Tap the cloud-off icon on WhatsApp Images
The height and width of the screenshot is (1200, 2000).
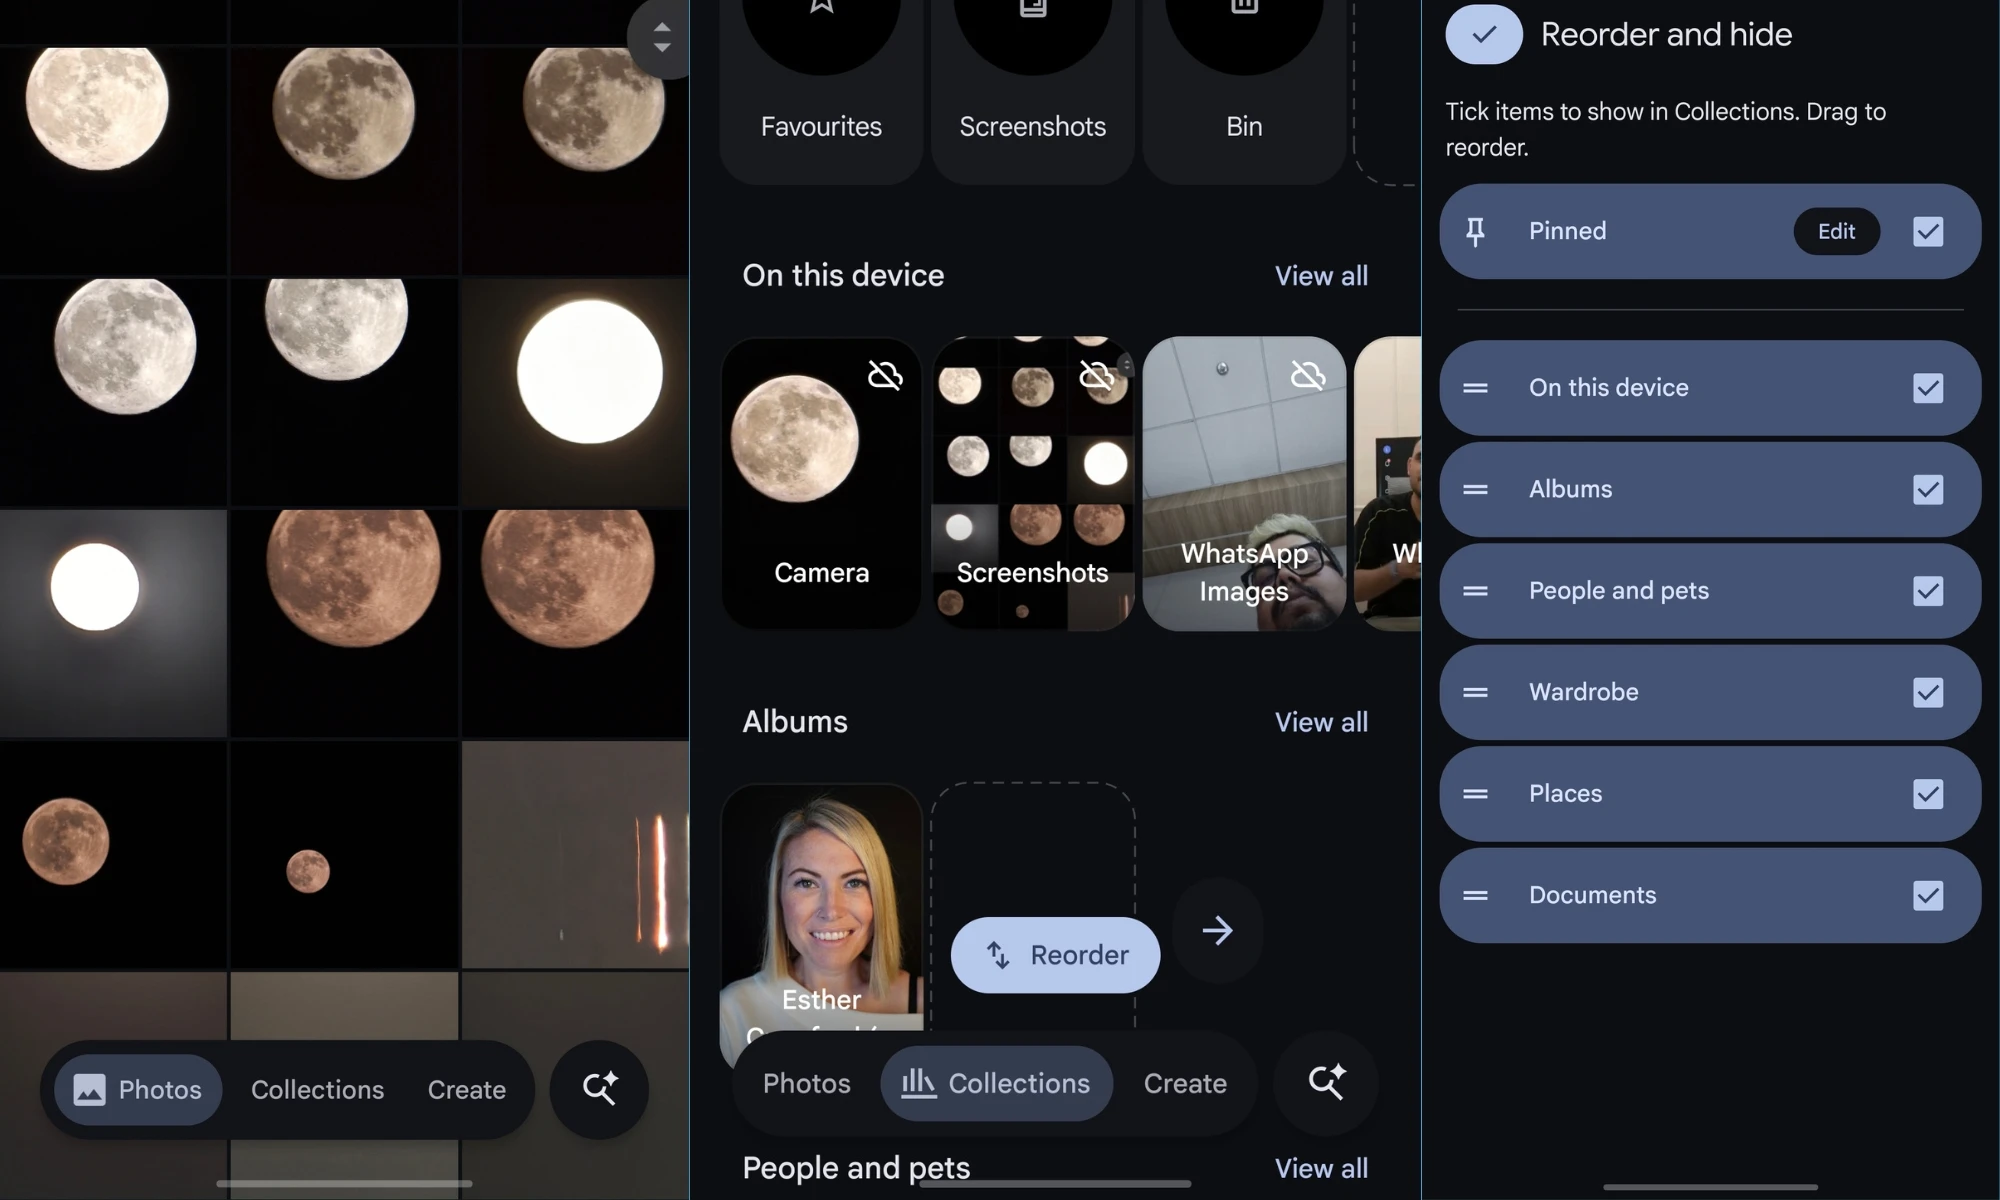click(x=1308, y=376)
